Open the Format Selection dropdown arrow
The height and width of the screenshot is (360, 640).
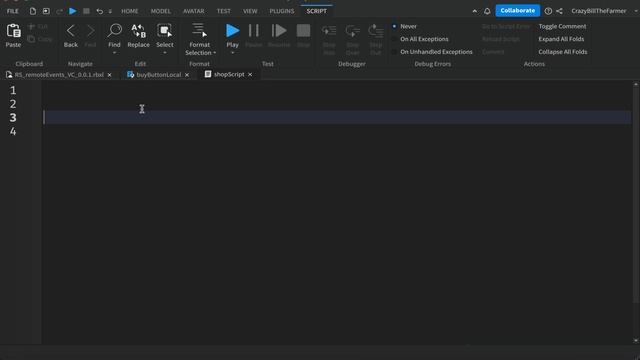coord(215,53)
